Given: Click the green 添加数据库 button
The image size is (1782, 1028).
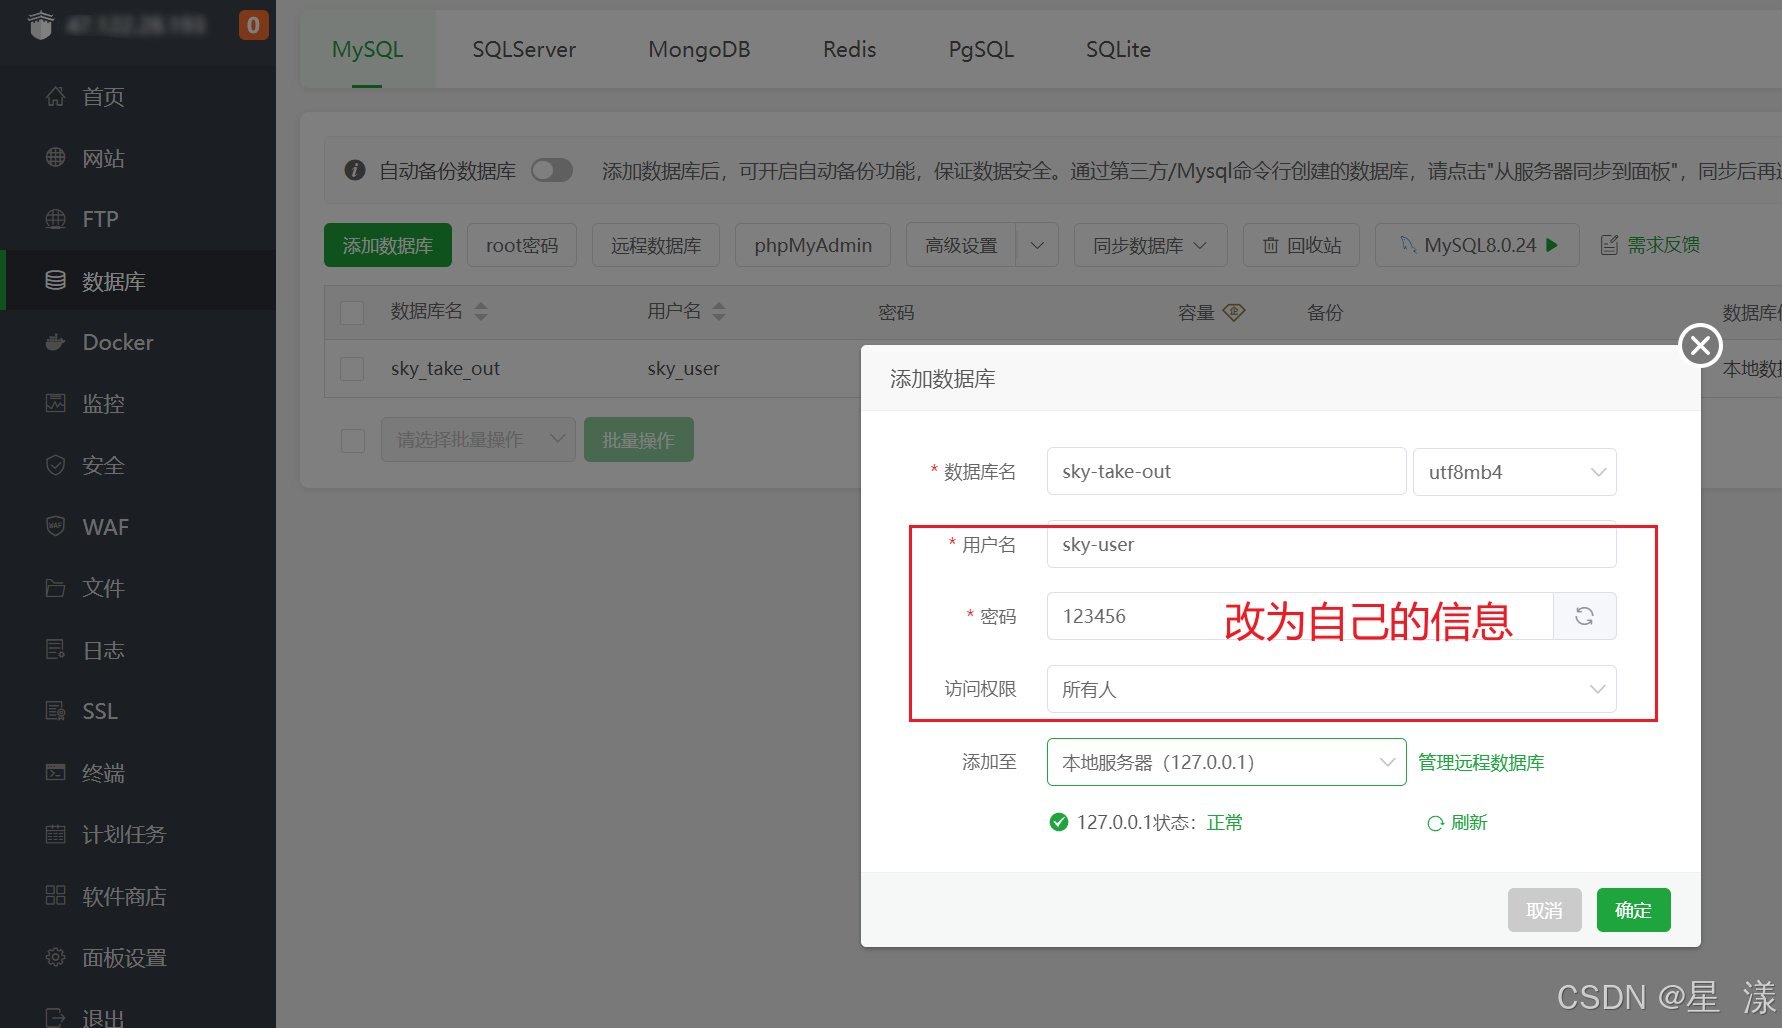Looking at the screenshot, I should click(x=388, y=245).
